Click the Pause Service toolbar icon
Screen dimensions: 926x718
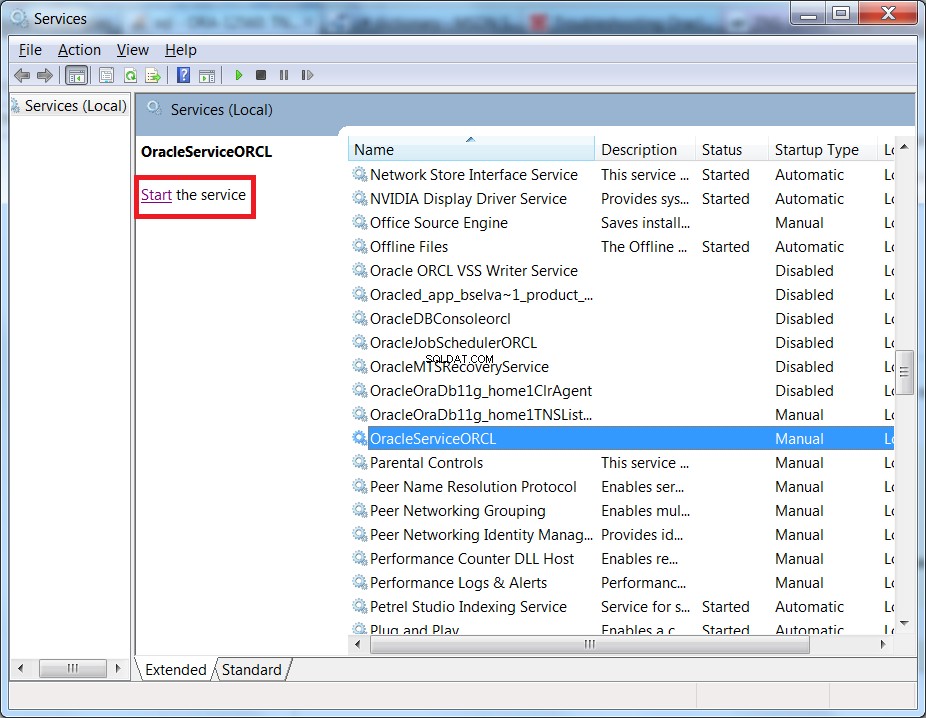click(x=284, y=75)
